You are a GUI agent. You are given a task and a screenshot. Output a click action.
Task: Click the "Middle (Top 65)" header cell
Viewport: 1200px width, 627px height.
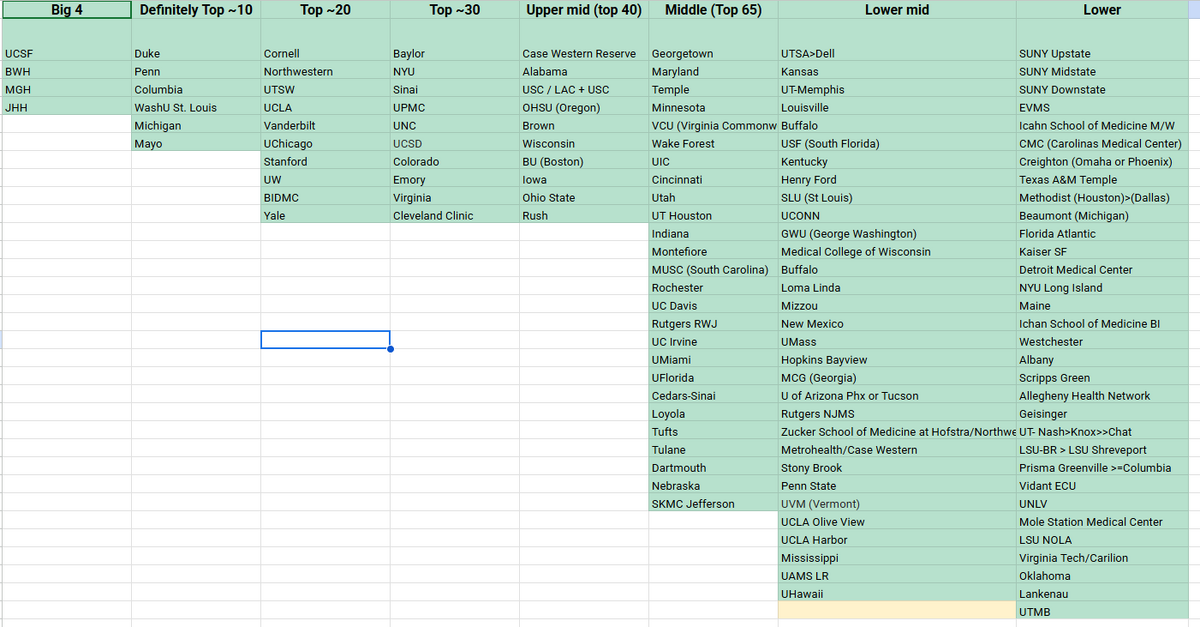point(712,10)
